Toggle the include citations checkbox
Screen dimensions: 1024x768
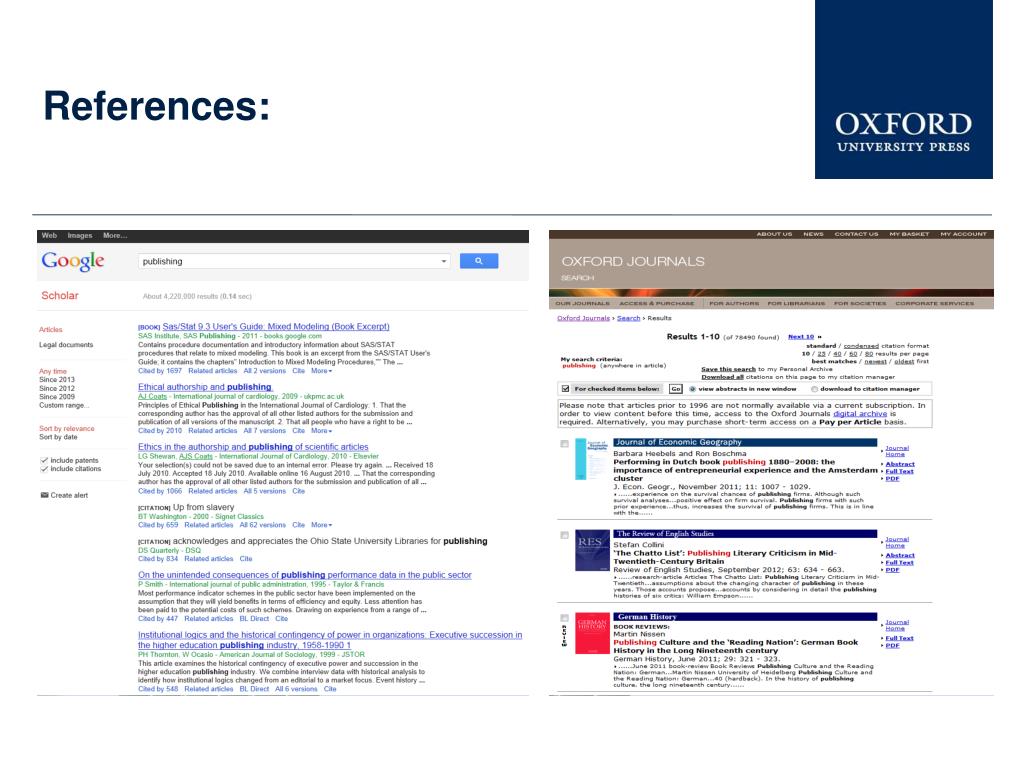44,469
